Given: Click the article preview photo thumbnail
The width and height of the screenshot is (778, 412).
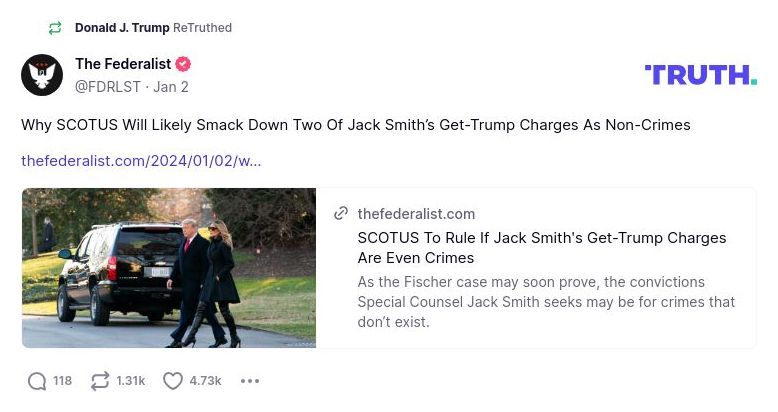Looking at the screenshot, I should [x=169, y=268].
